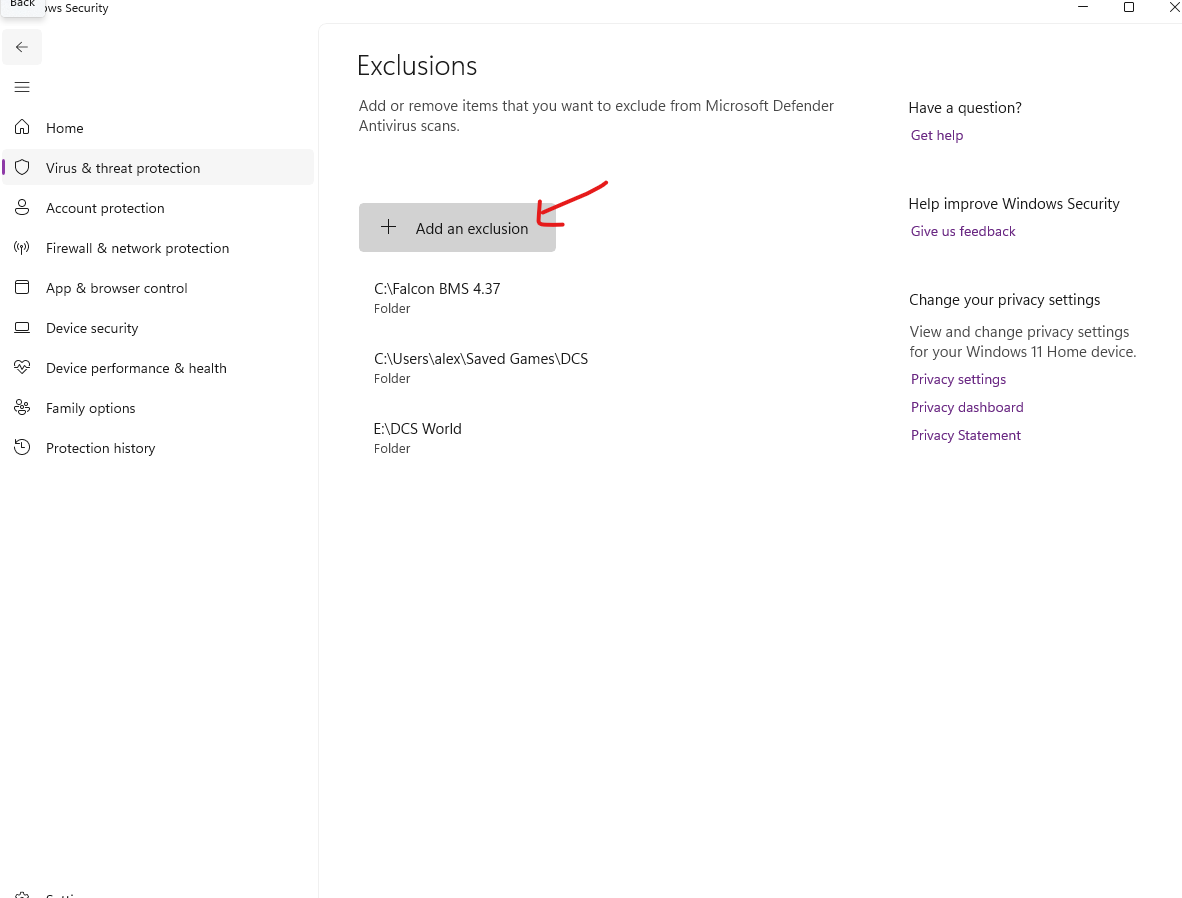Open Privacy settings link
Screen dimensions: 1182x898
(x=958, y=379)
